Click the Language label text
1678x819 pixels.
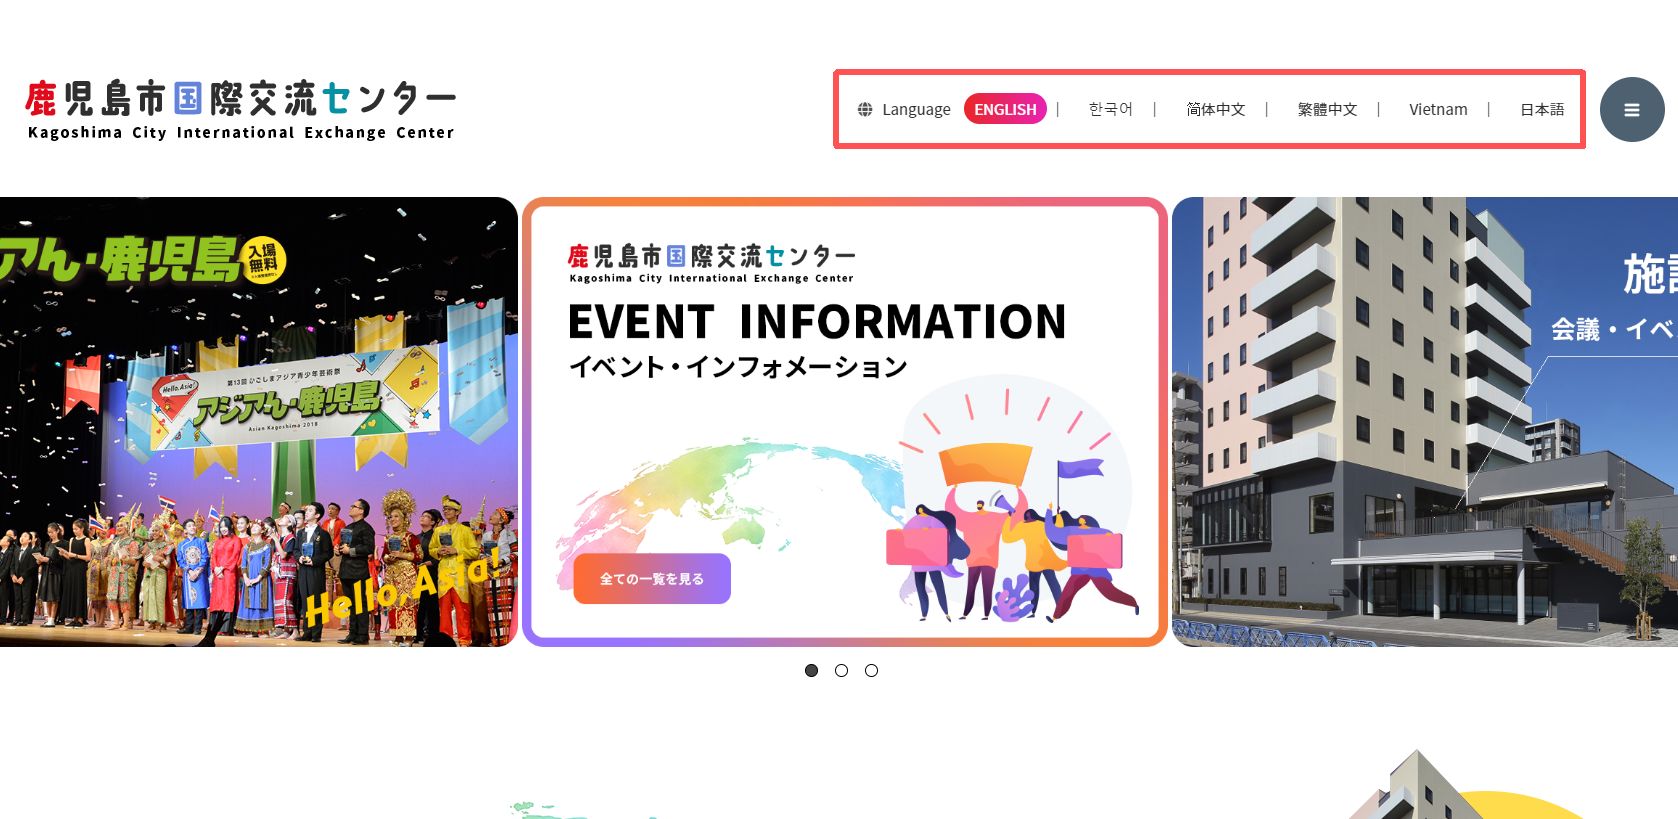tap(916, 110)
